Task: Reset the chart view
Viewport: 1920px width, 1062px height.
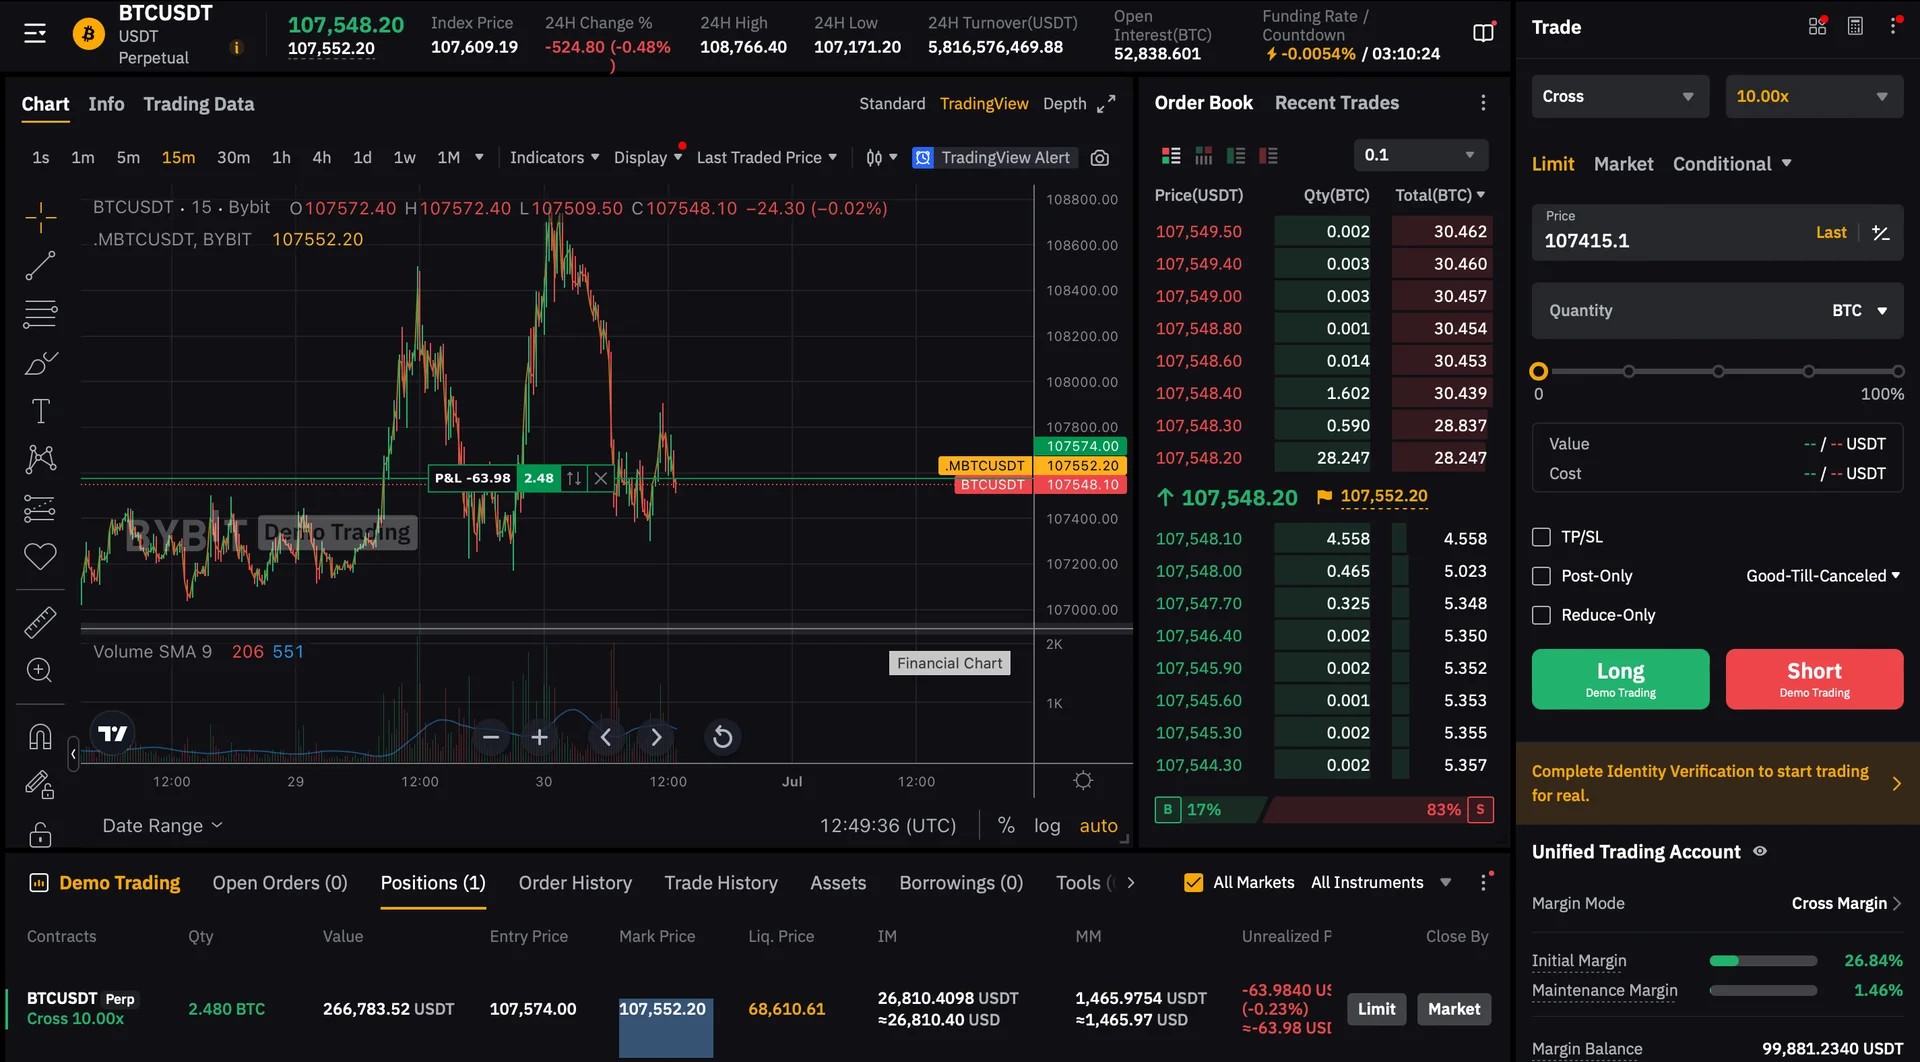Action: (722, 738)
